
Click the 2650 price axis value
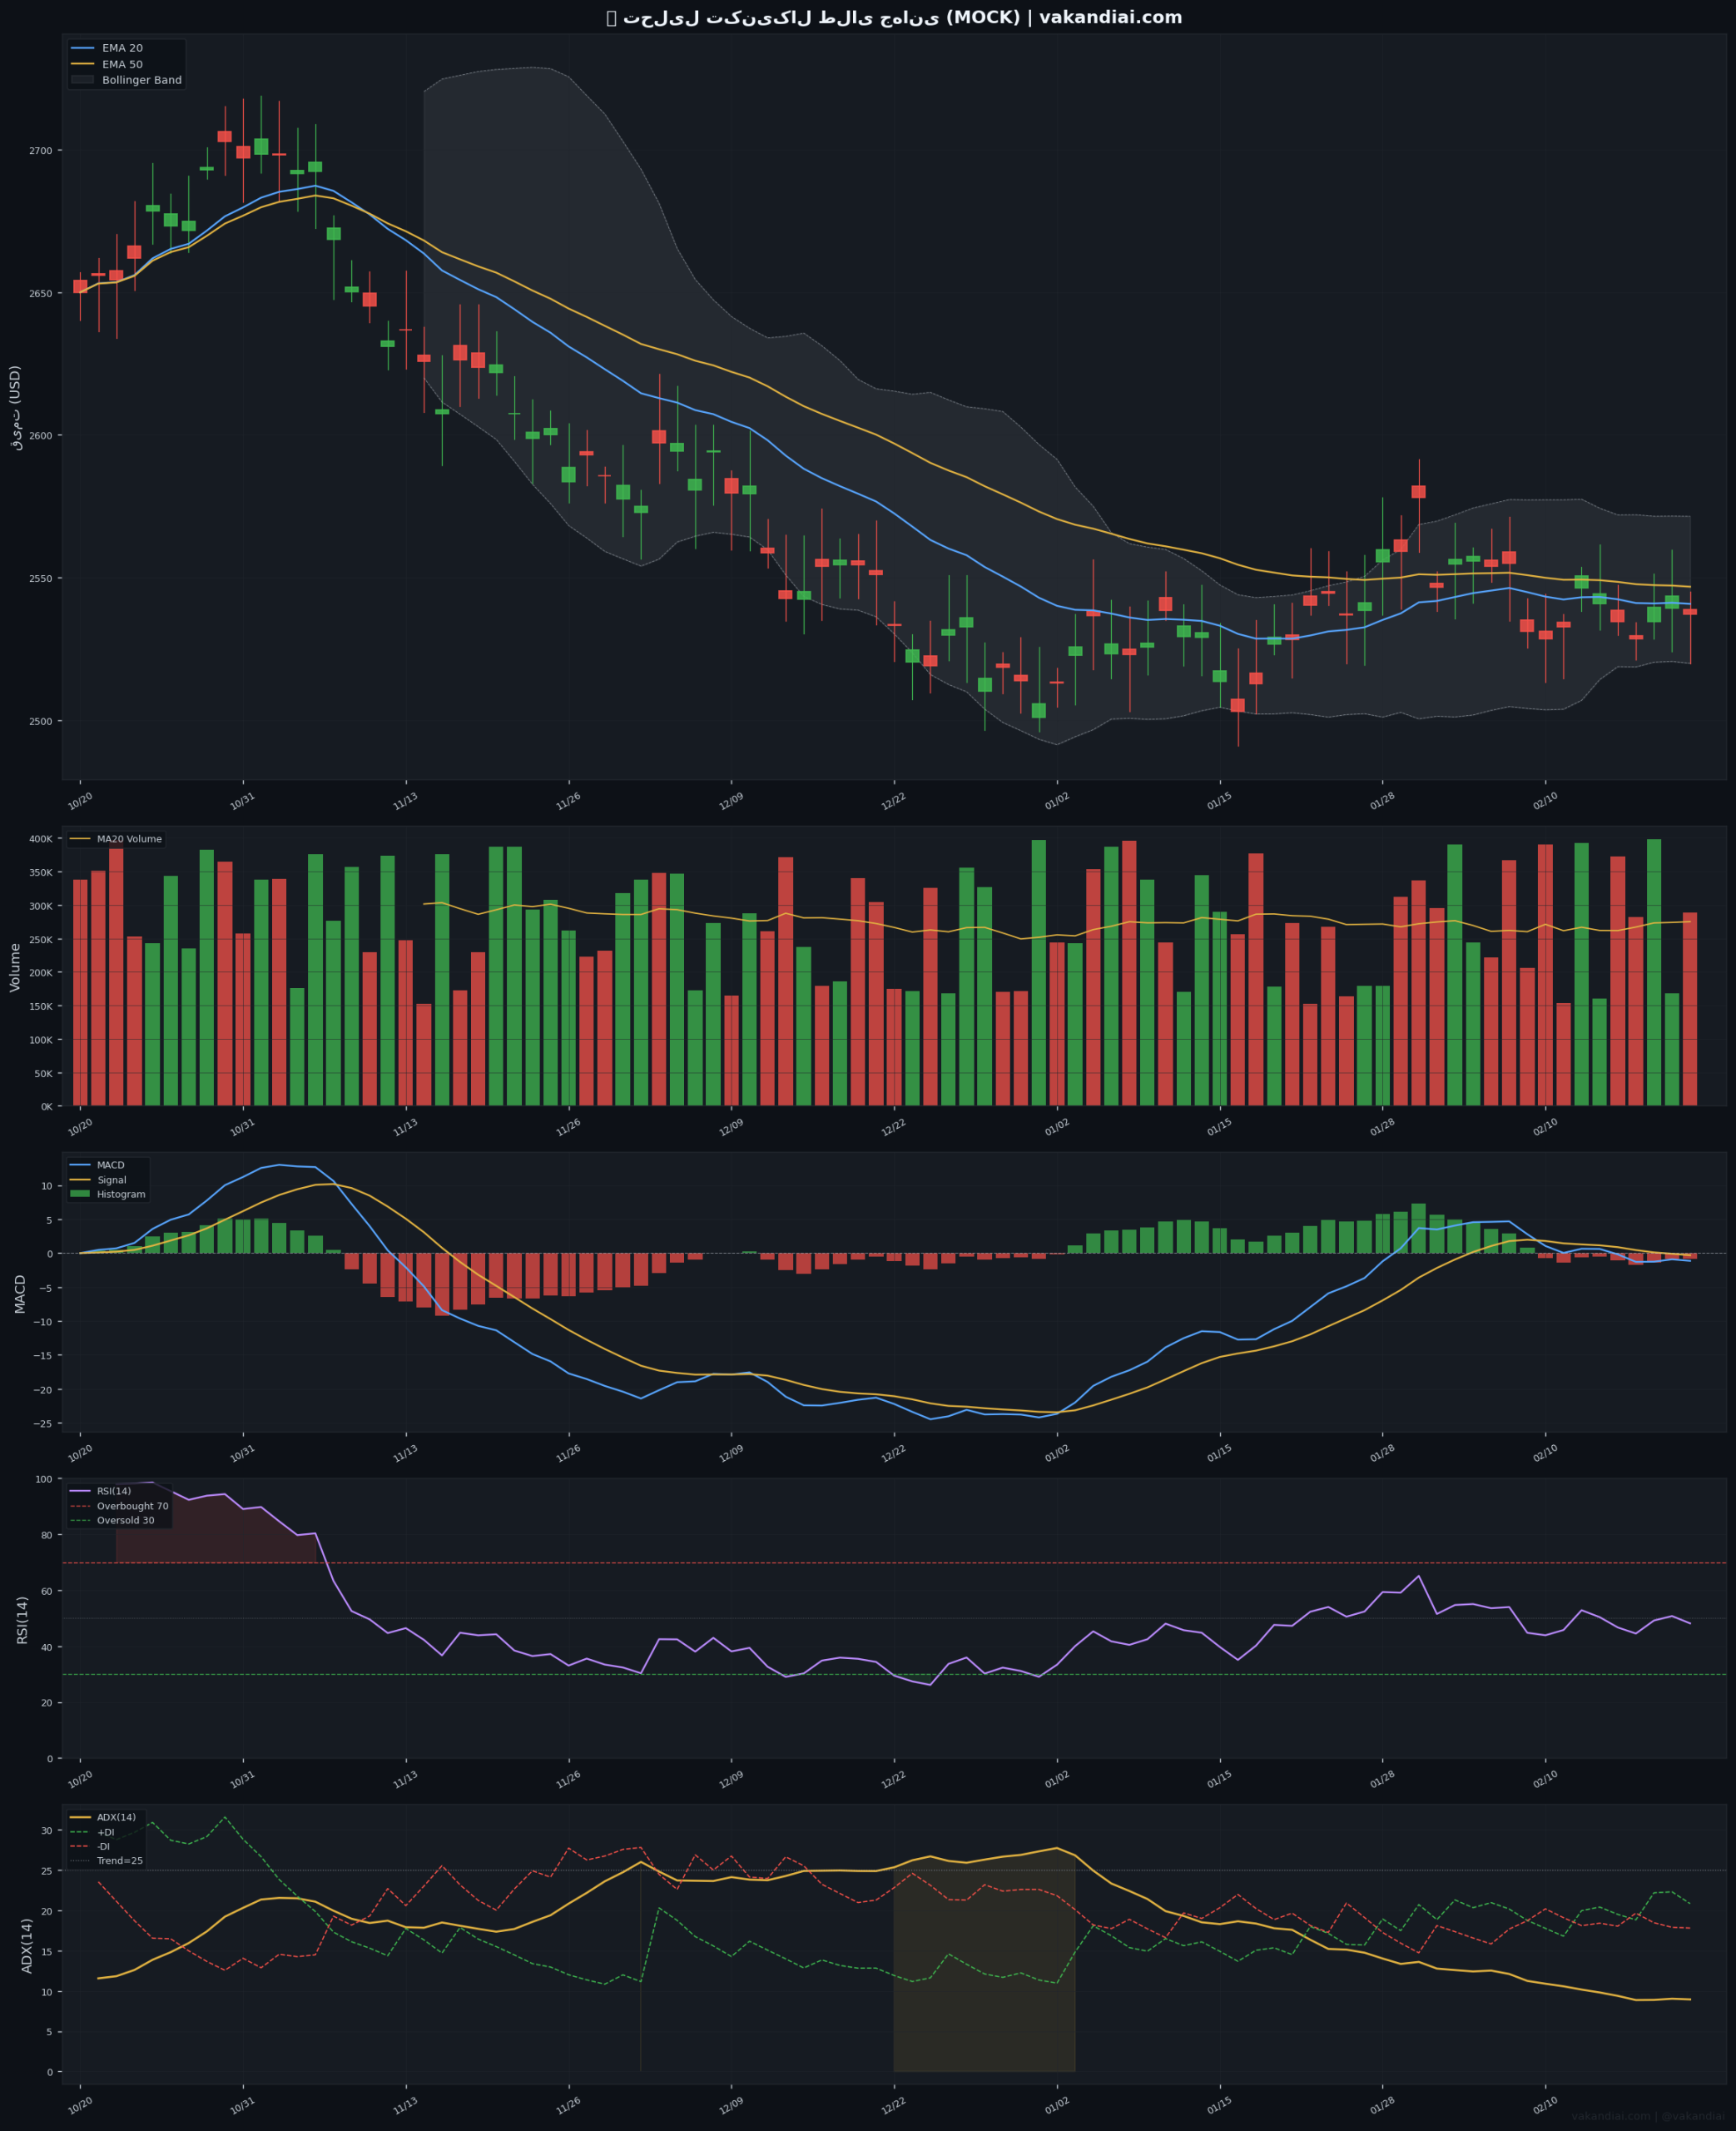(x=40, y=294)
